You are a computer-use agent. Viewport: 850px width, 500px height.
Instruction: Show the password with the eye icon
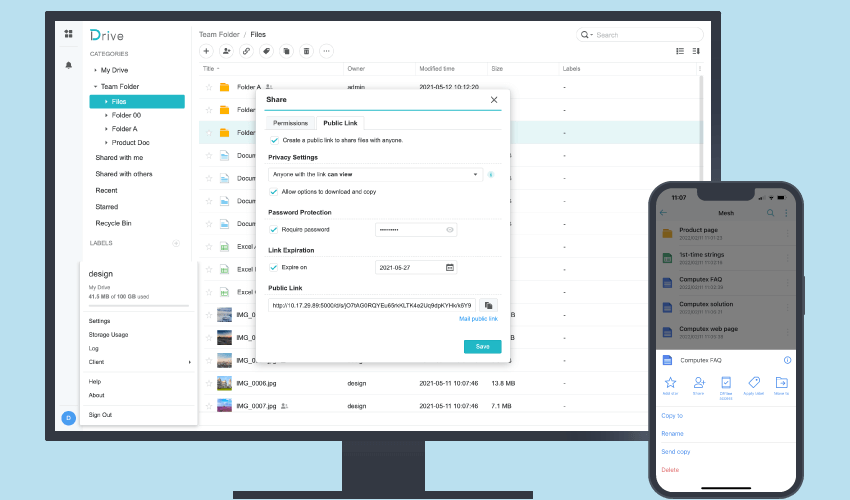450,229
